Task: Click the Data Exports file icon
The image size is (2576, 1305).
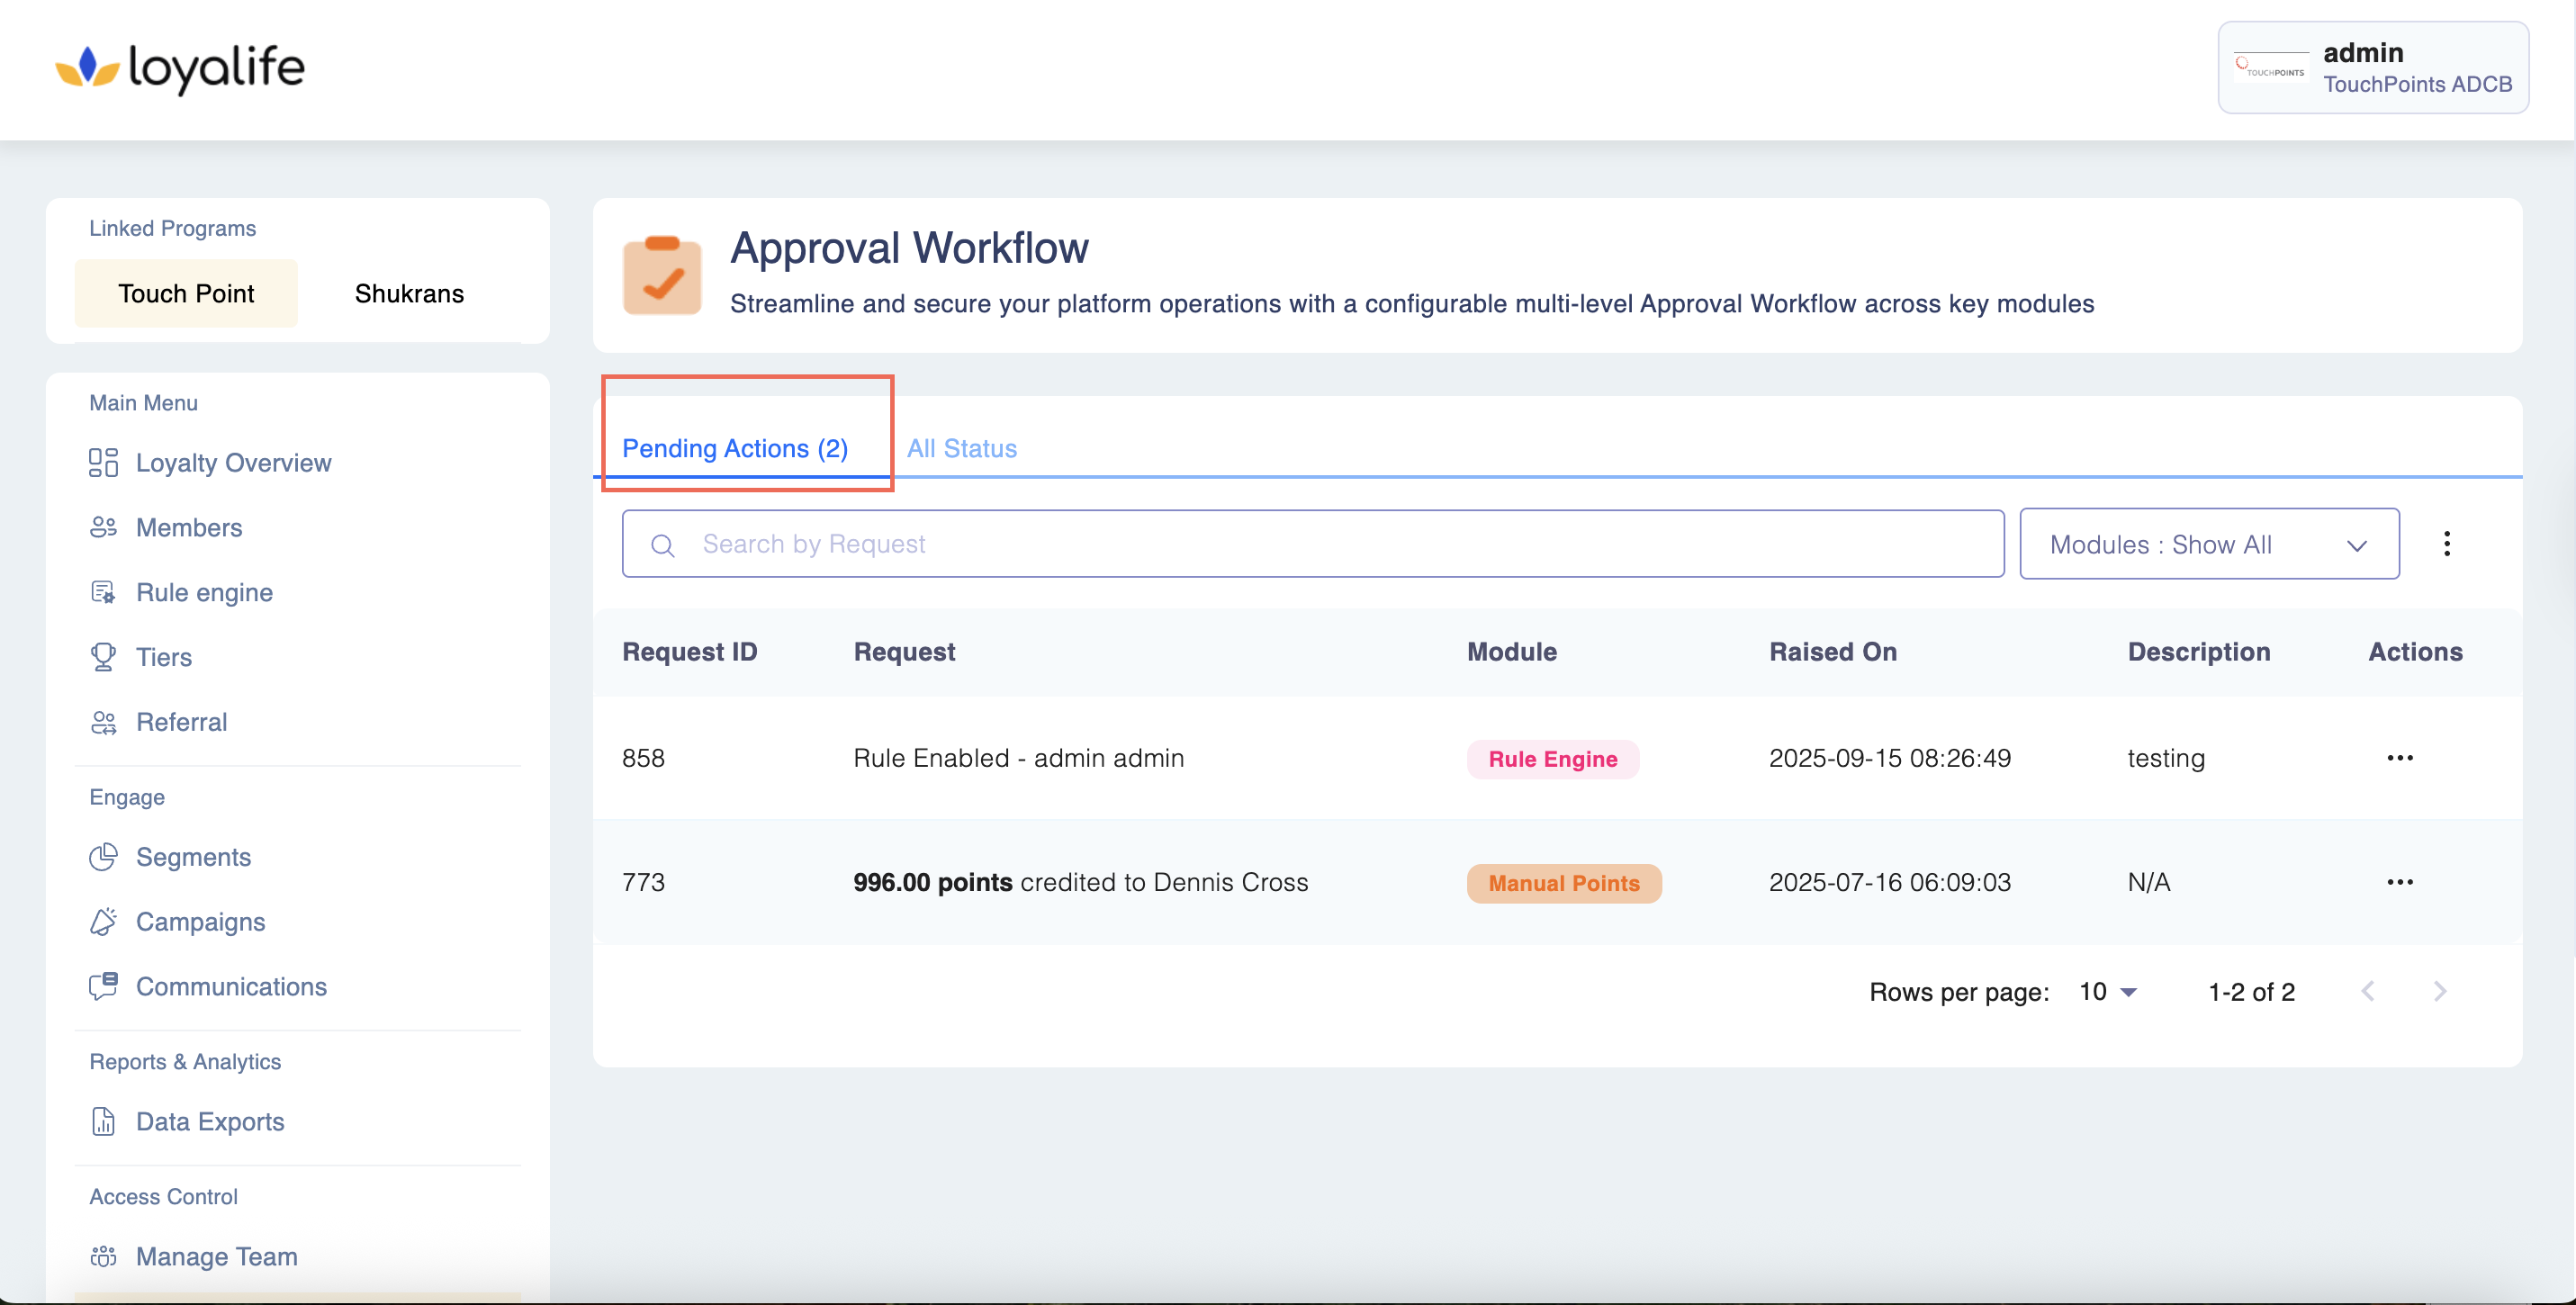Action: [x=103, y=1122]
